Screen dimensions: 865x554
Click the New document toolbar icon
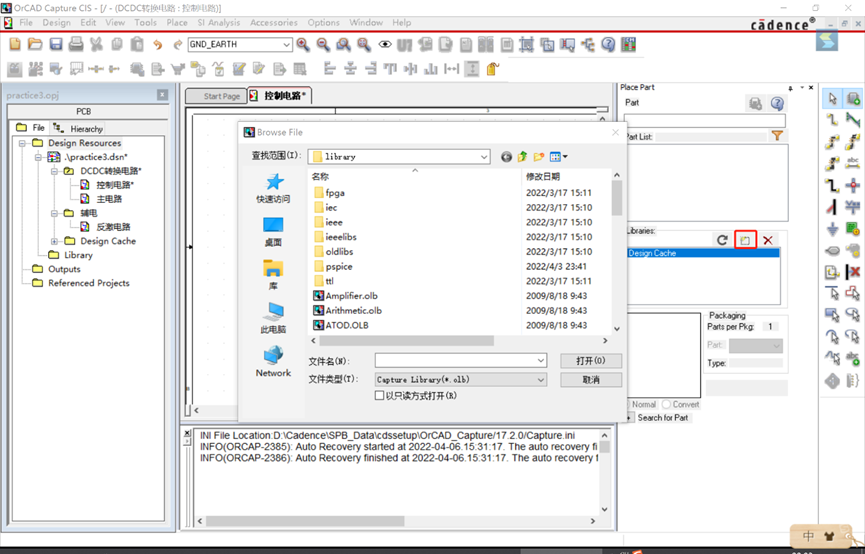(x=15, y=44)
